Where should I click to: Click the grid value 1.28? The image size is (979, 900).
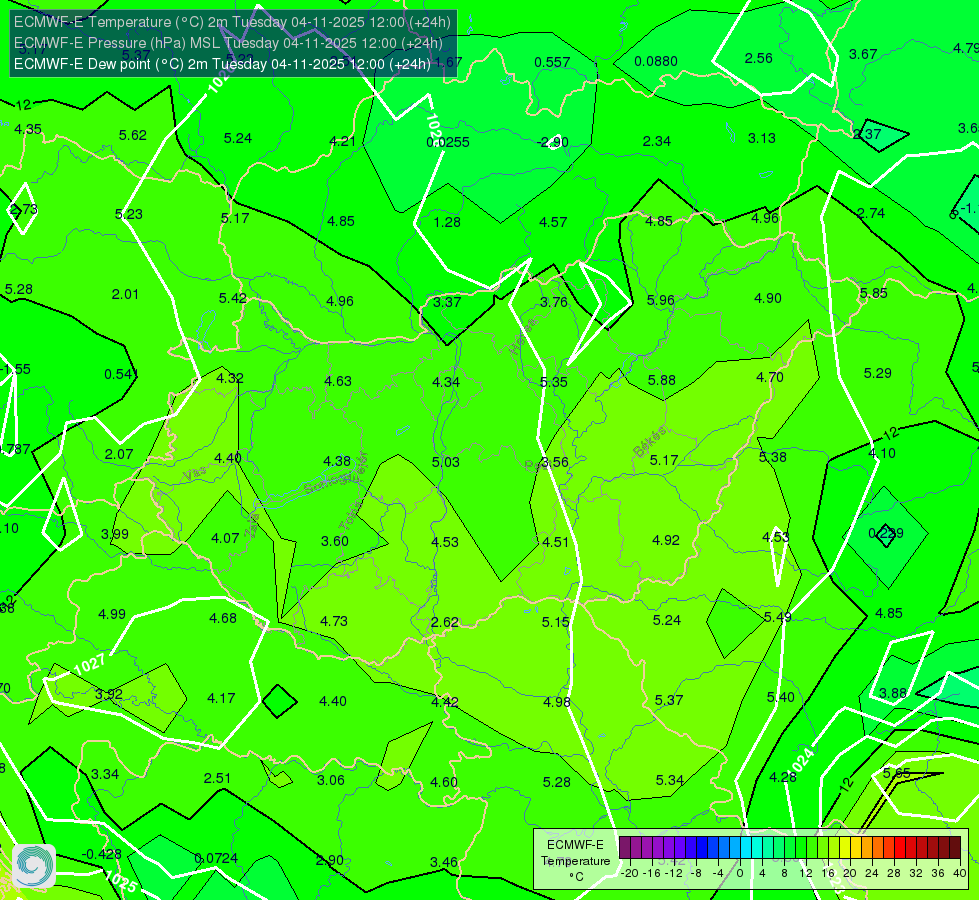point(447,222)
